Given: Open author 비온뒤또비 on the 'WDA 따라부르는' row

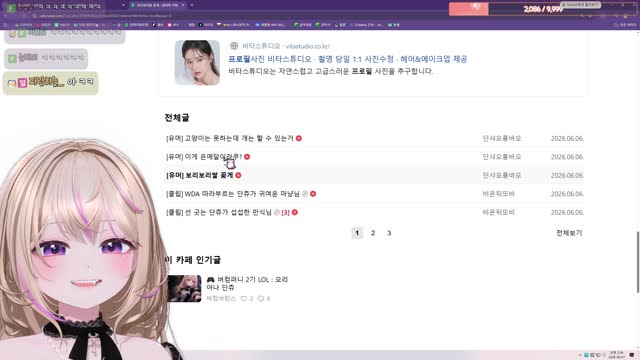Looking at the screenshot, I should (498, 194).
